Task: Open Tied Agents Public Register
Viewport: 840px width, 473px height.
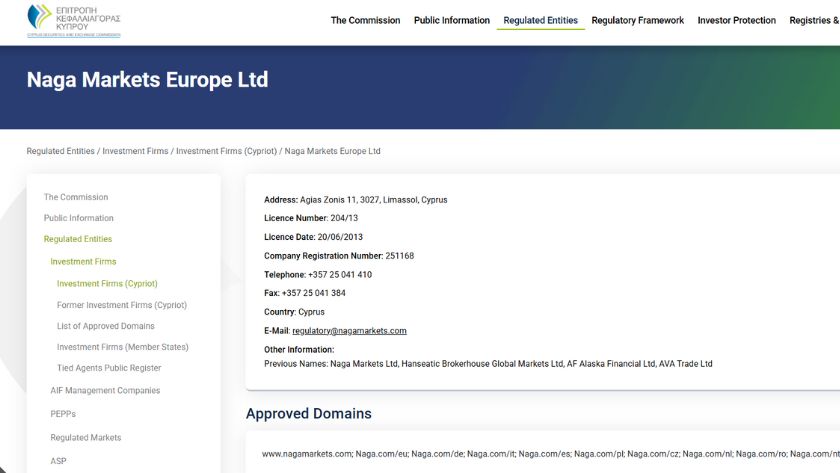Action: 109,368
